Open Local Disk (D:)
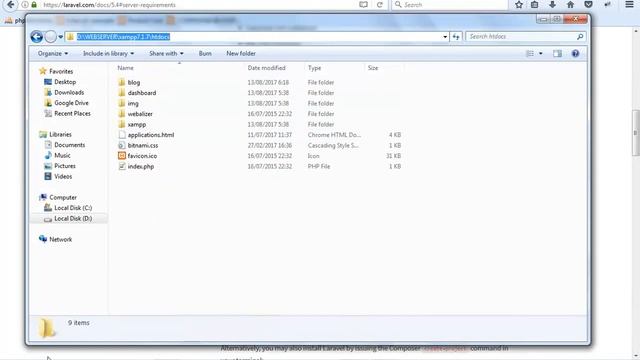 (73, 219)
